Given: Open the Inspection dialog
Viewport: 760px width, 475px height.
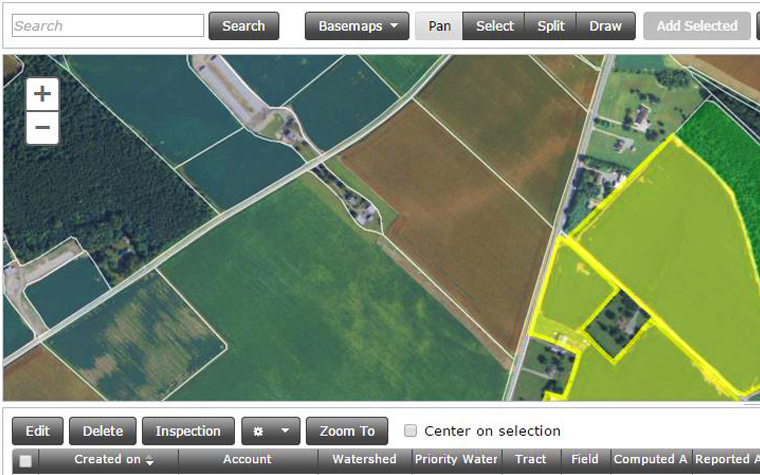Looking at the screenshot, I should pyautogui.click(x=188, y=431).
